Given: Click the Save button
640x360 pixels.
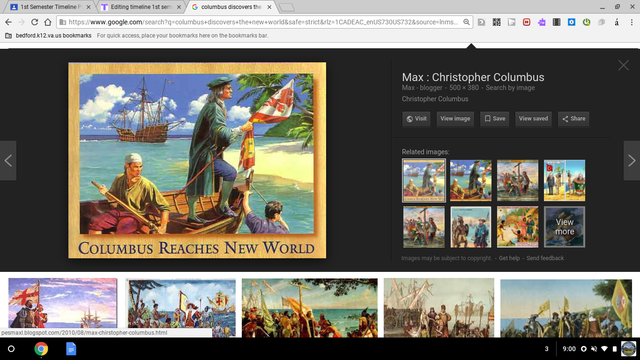Looking at the screenshot, I should 495,119.
